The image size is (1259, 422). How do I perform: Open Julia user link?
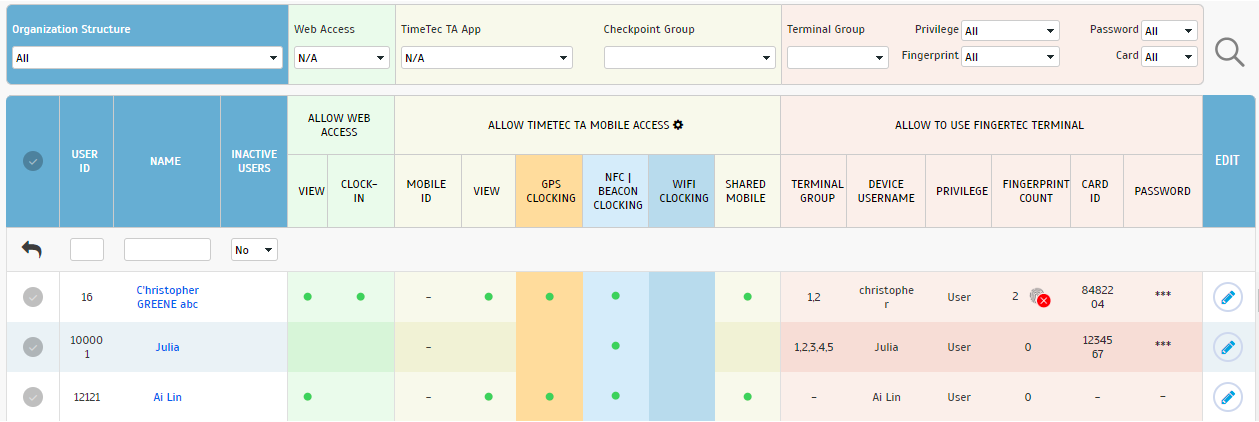(167, 347)
